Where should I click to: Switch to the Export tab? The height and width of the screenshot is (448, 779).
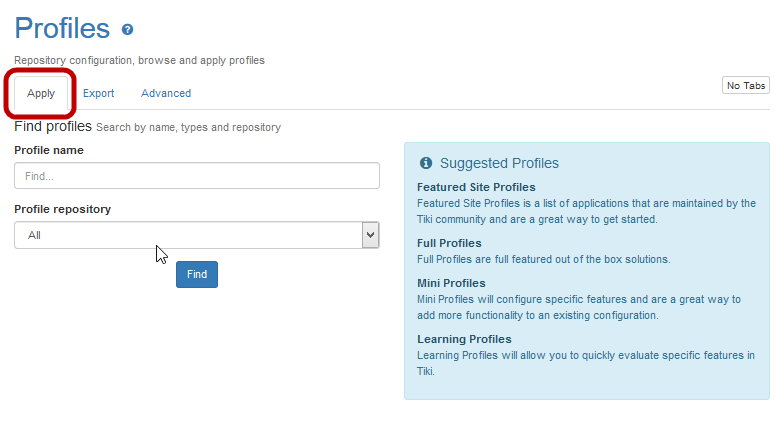point(98,93)
